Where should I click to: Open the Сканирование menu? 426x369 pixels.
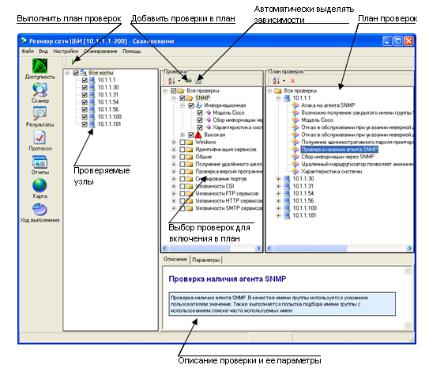click(x=100, y=51)
